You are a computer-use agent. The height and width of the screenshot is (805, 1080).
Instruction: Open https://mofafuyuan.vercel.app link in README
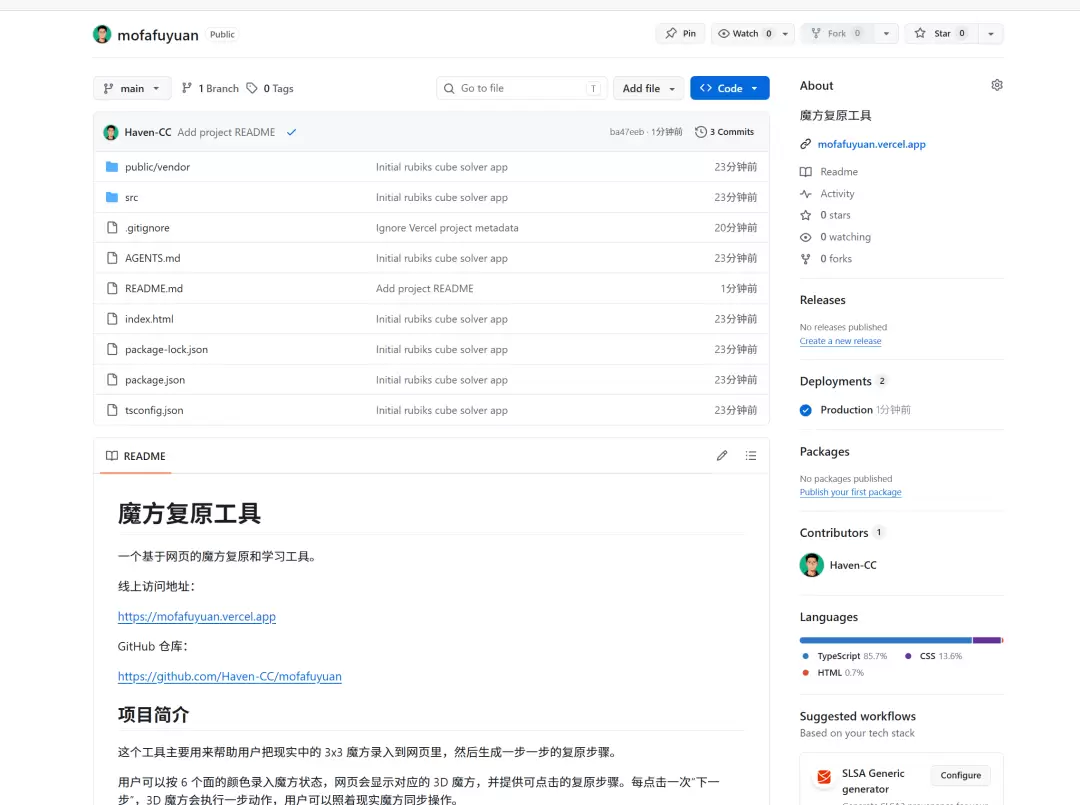196,616
